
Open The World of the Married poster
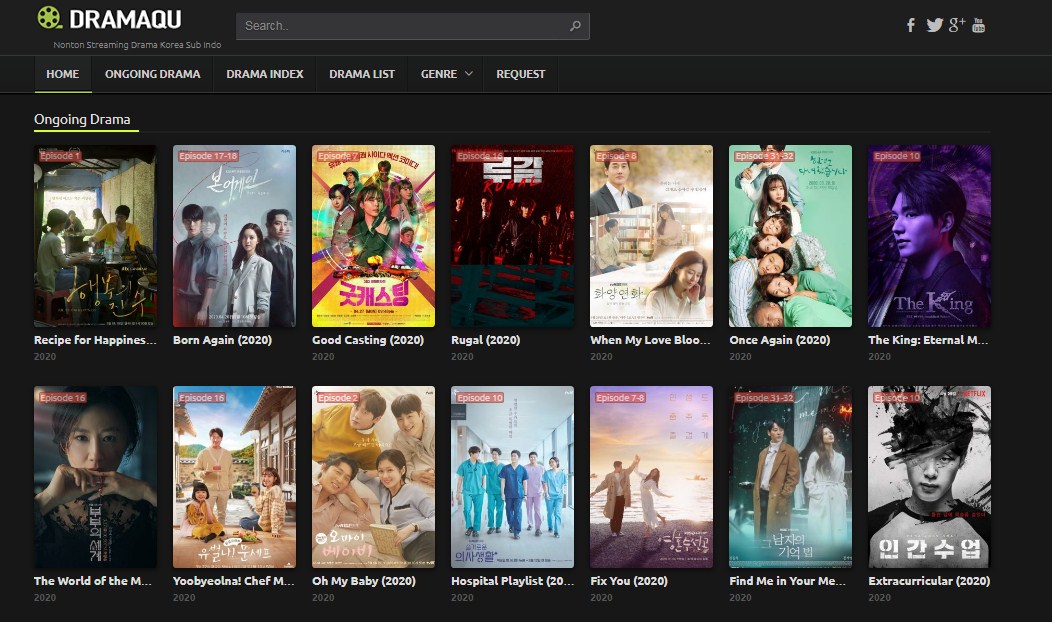coord(95,477)
